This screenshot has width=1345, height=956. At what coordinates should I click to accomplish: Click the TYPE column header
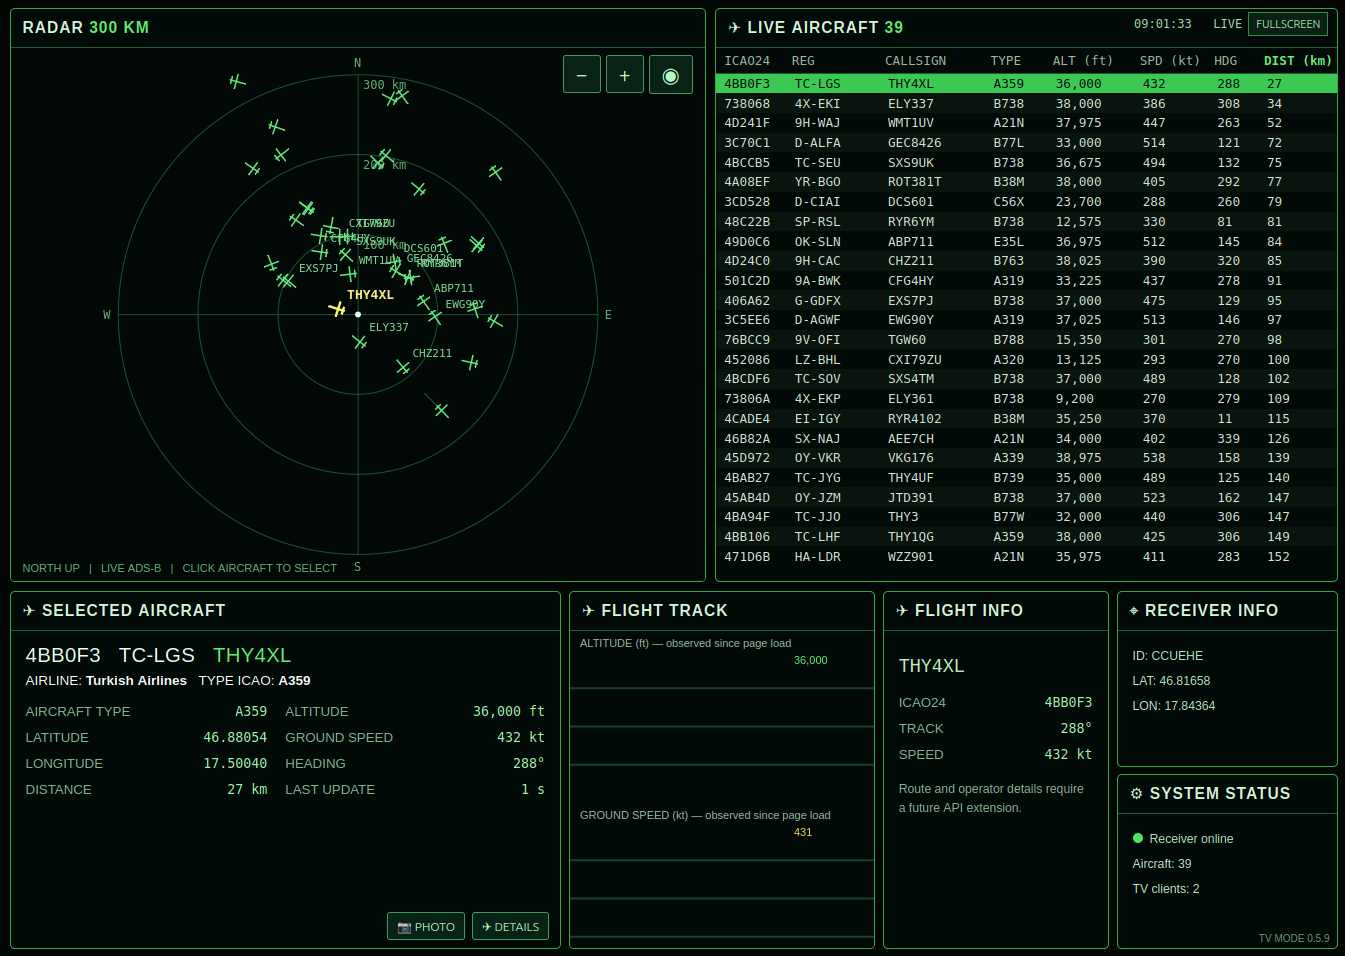click(1006, 61)
